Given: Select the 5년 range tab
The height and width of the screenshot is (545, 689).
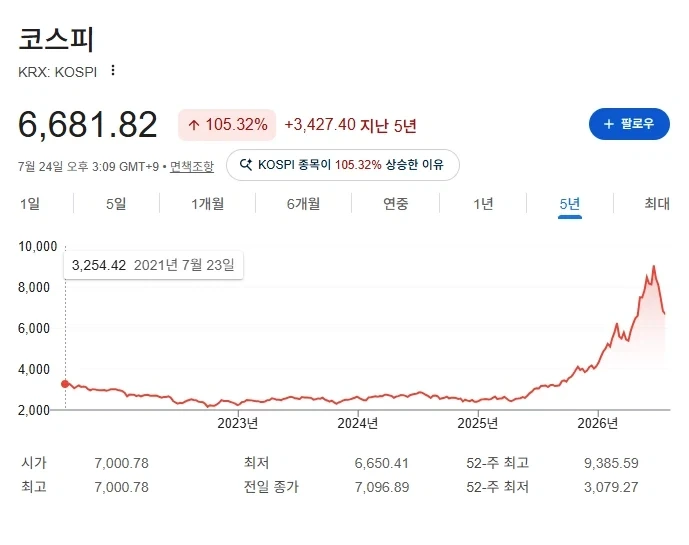Looking at the screenshot, I should tap(570, 204).
